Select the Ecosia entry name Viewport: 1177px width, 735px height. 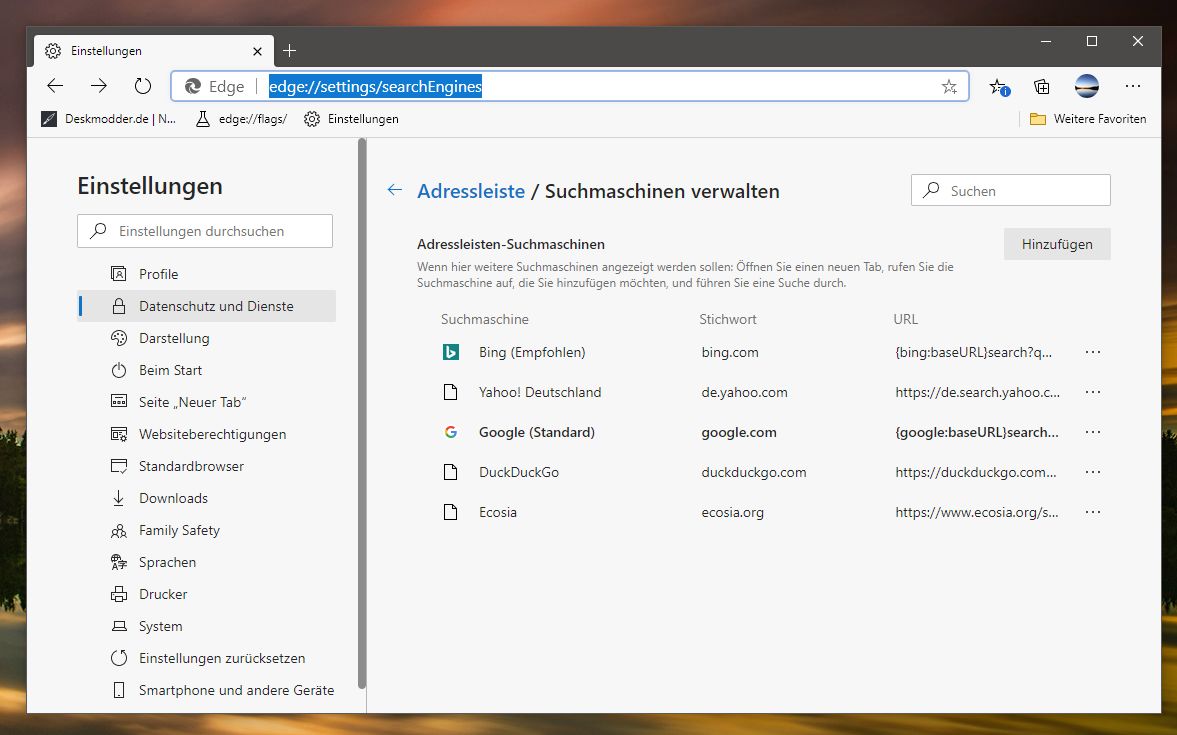(498, 512)
